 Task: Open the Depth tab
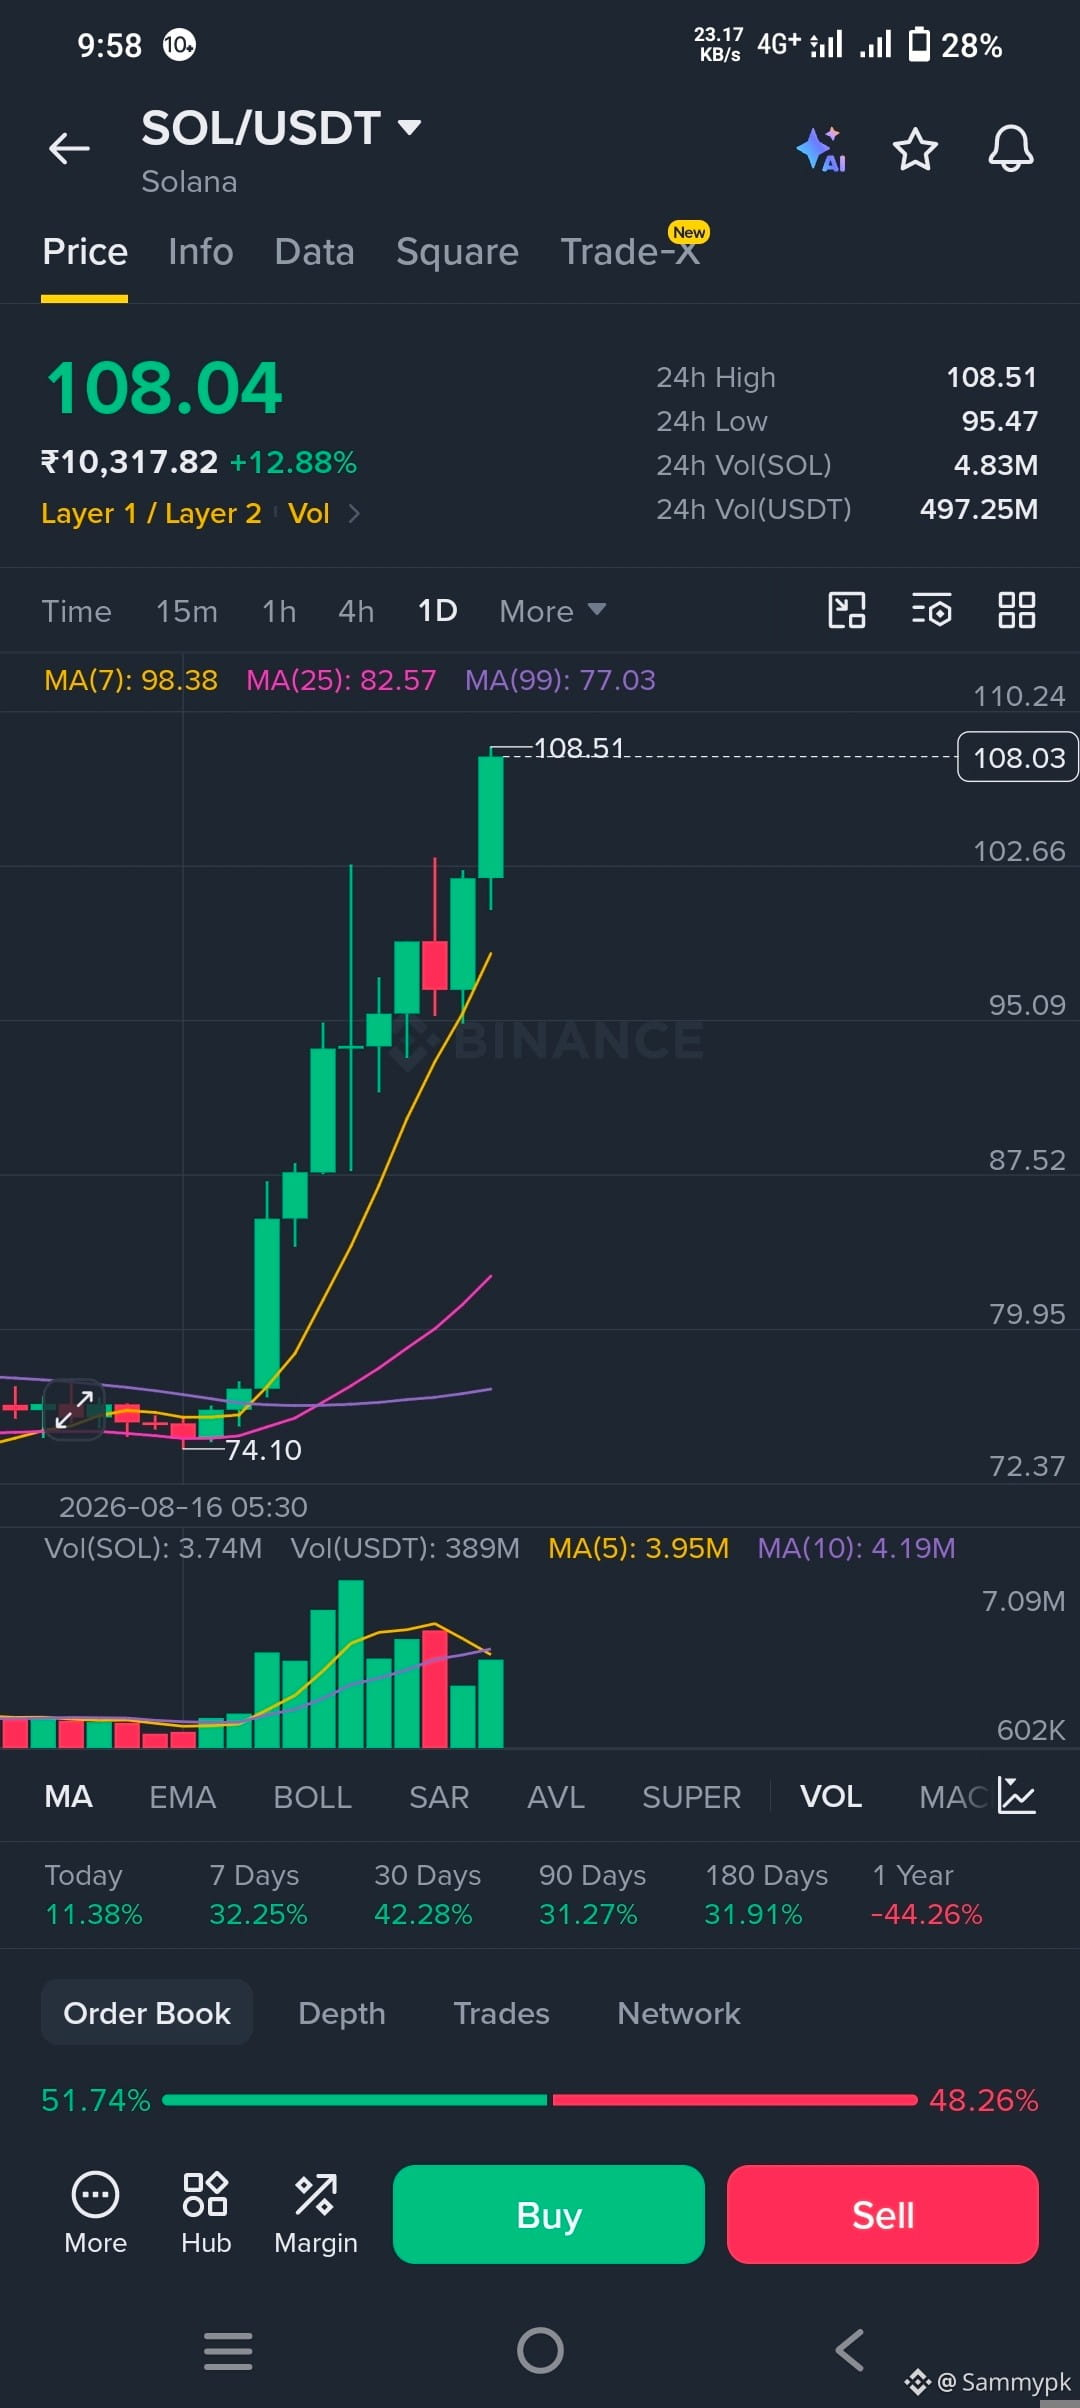(x=342, y=2013)
